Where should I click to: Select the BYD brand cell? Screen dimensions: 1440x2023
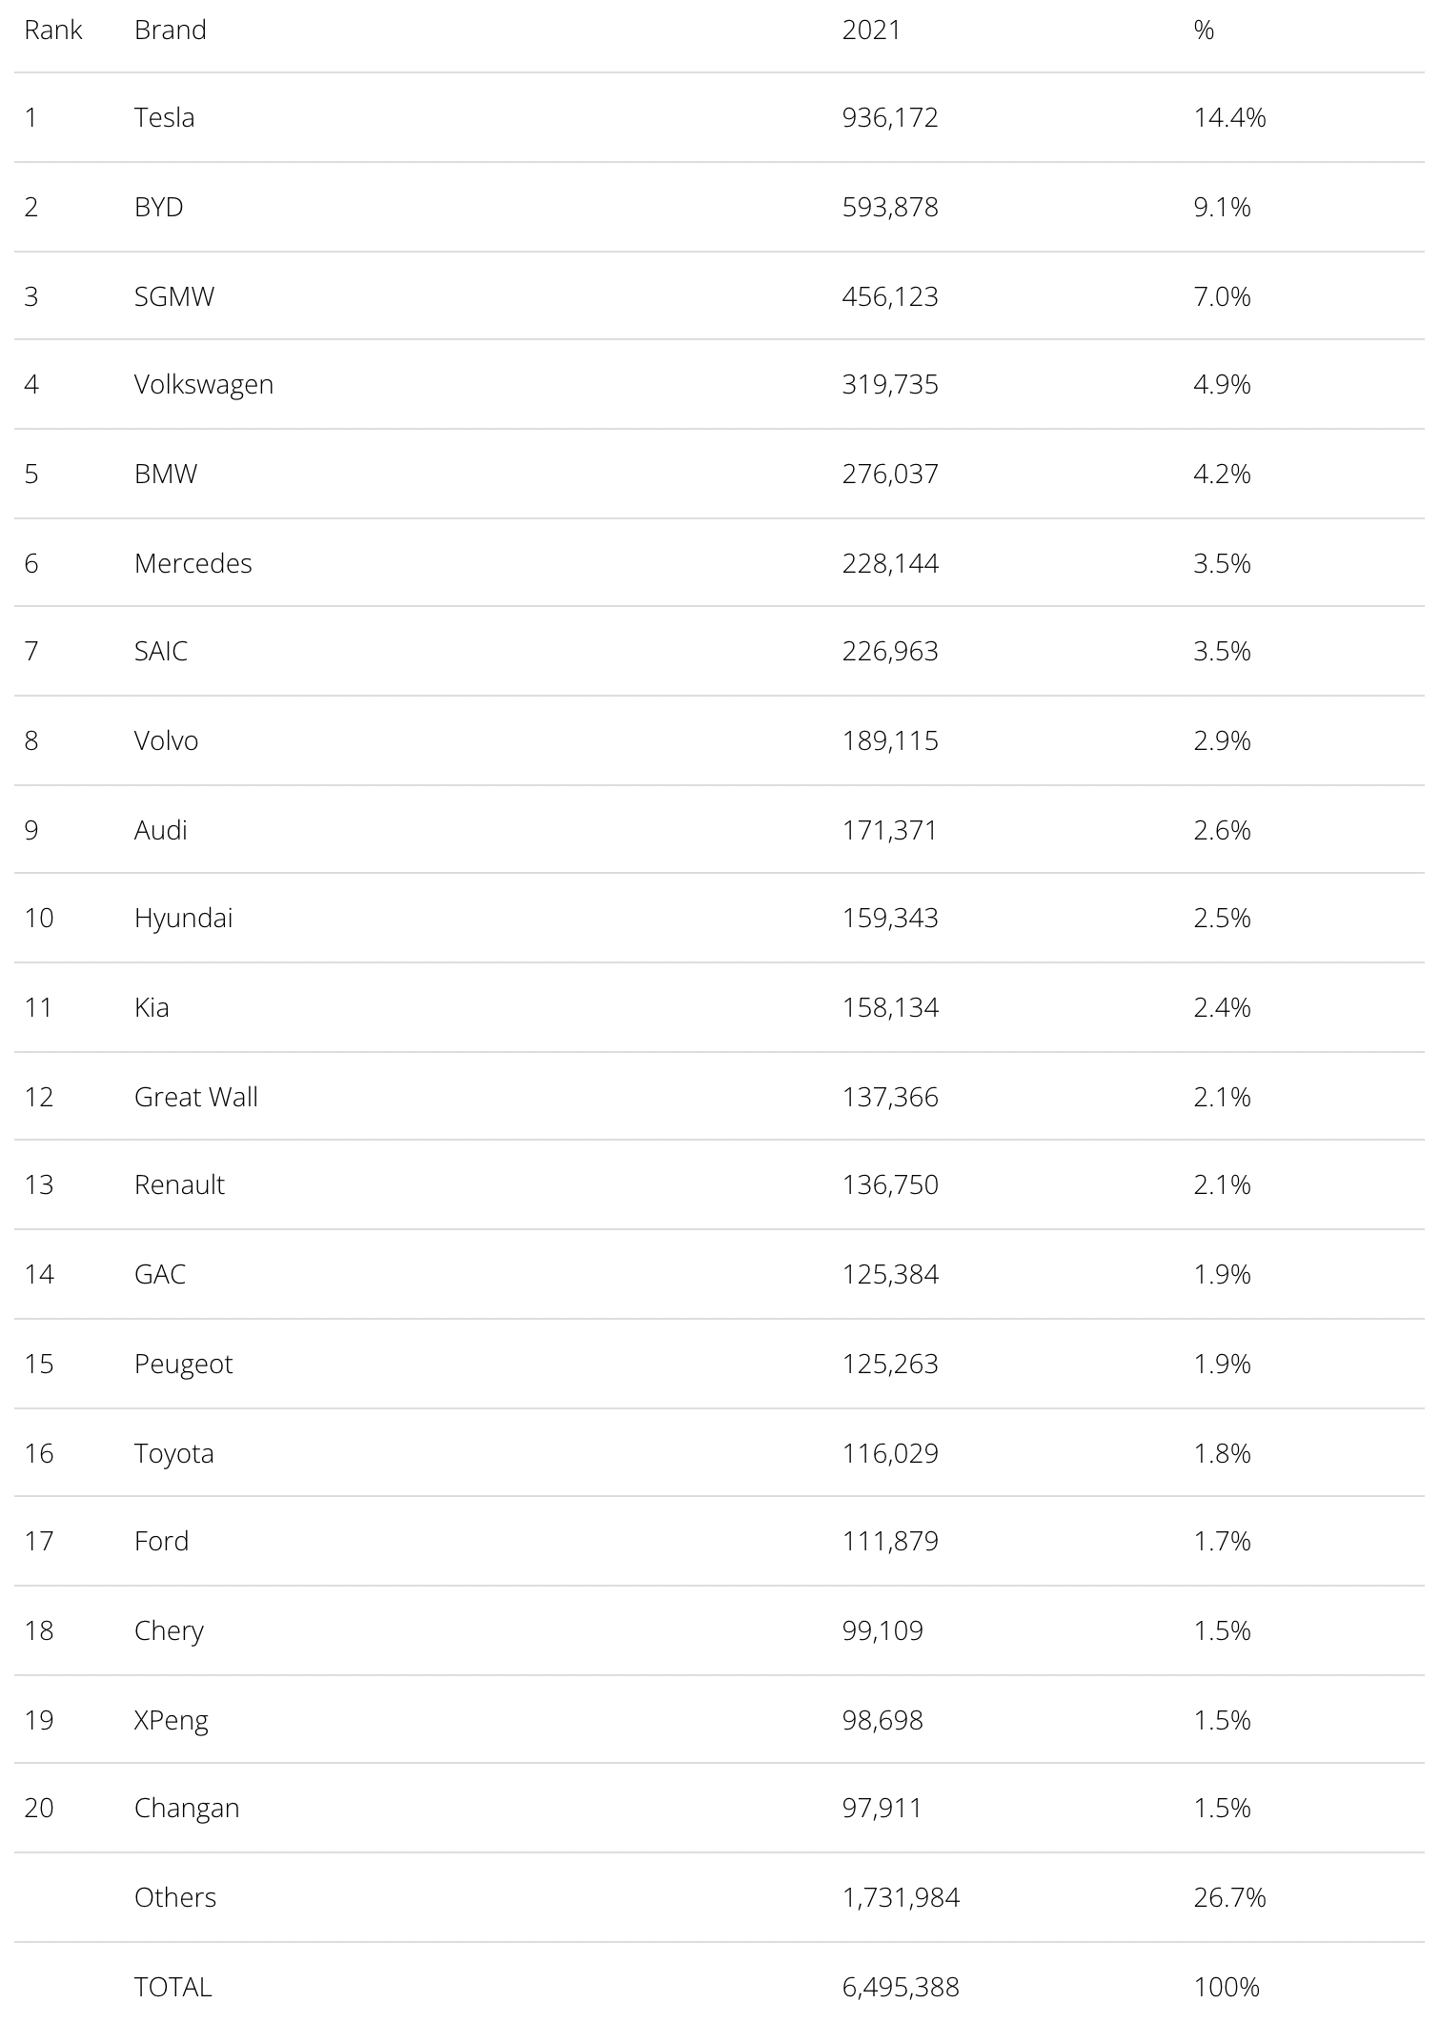tap(159, 207)
